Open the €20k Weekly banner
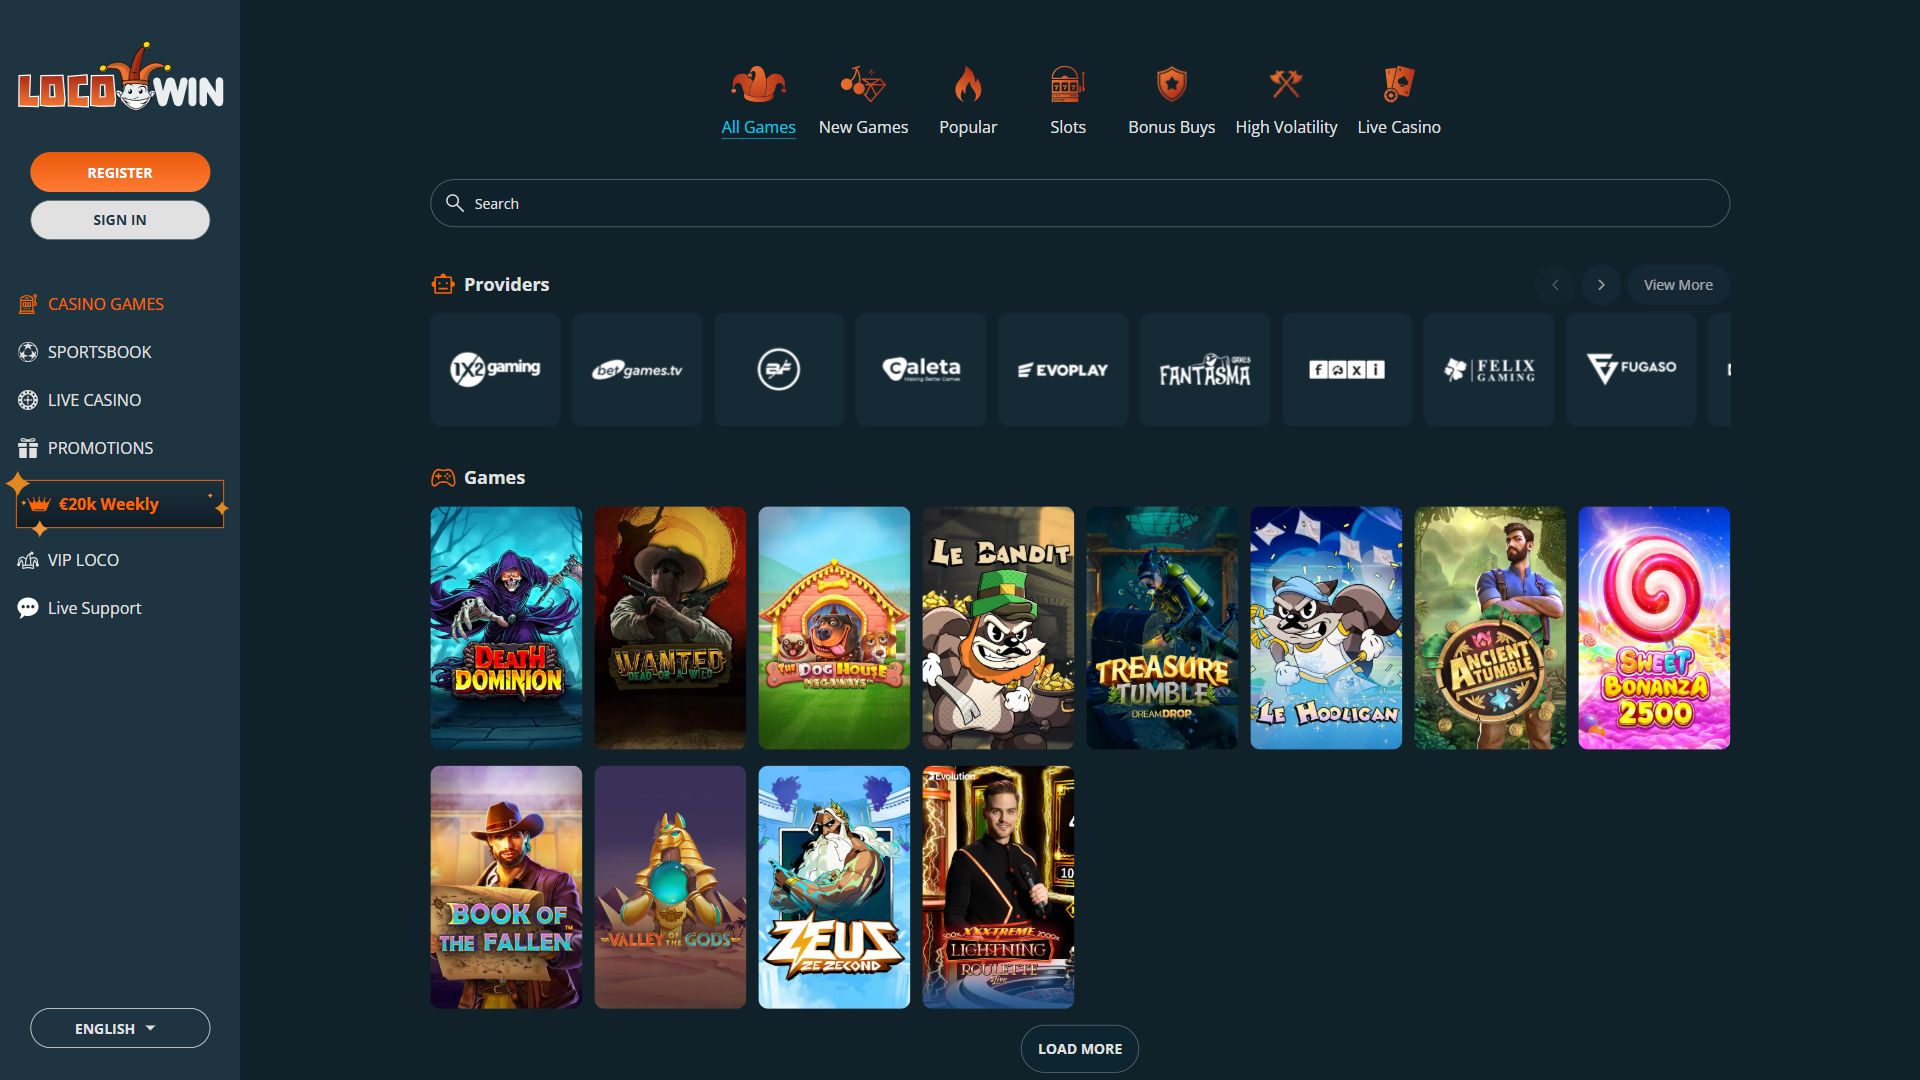 [120, 504]
